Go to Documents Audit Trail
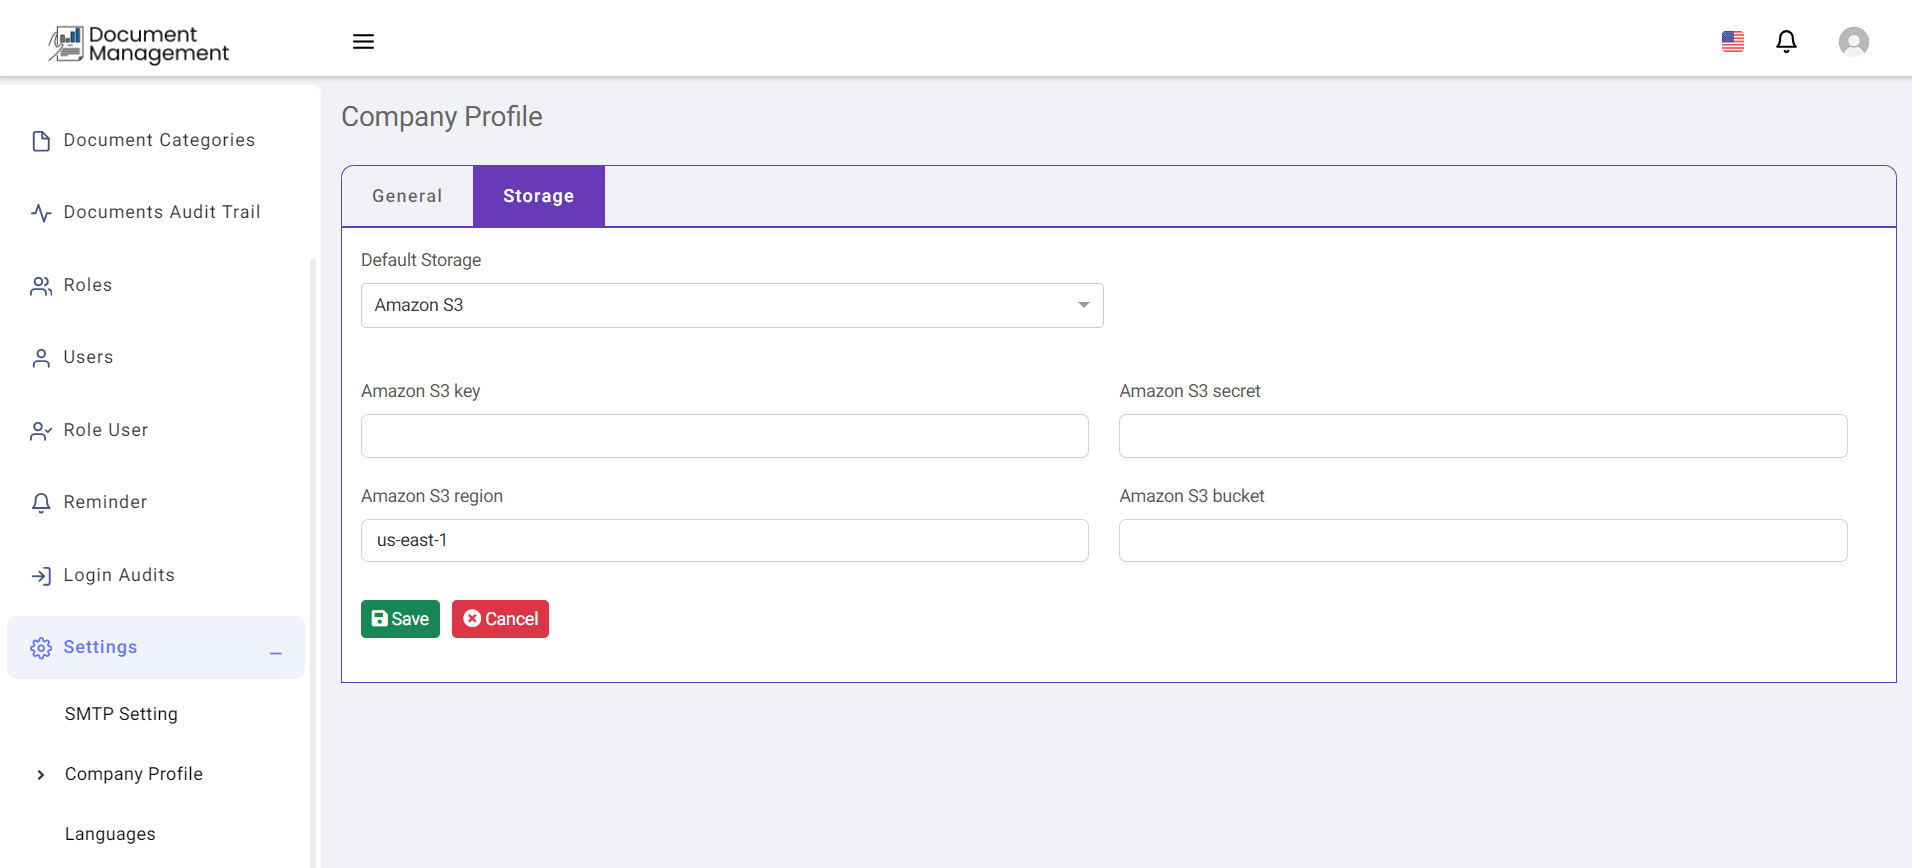This screenshot has height=868, width=1912. pos(161,212)
